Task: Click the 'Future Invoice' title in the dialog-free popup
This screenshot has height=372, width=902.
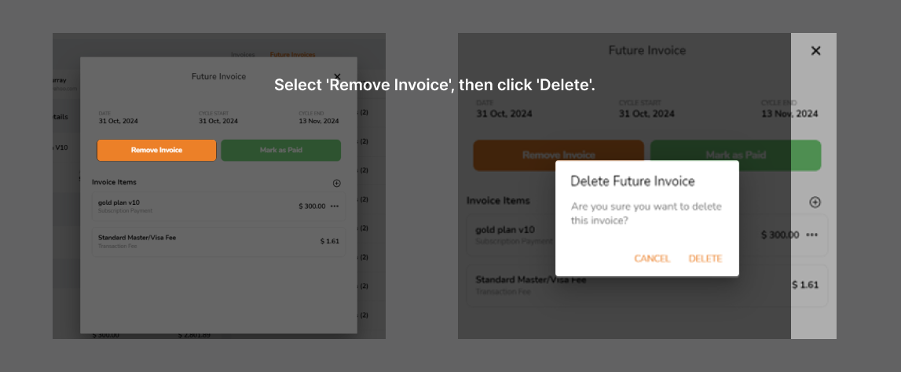Action: 219,76
